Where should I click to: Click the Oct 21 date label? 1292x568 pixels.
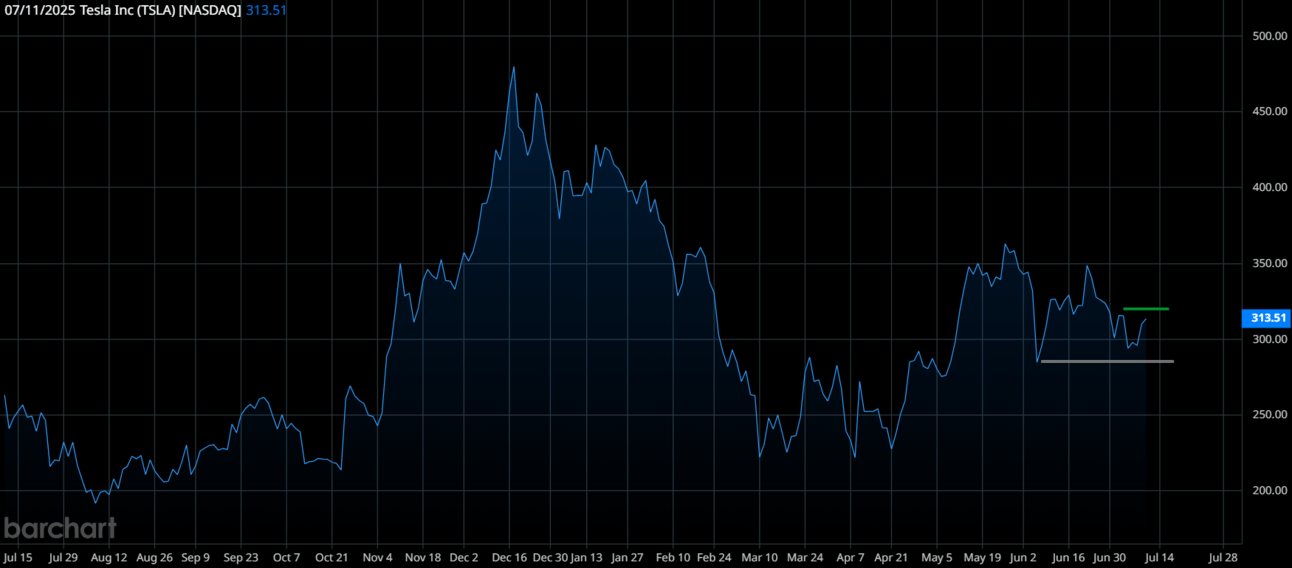click(x=331, y=557)
